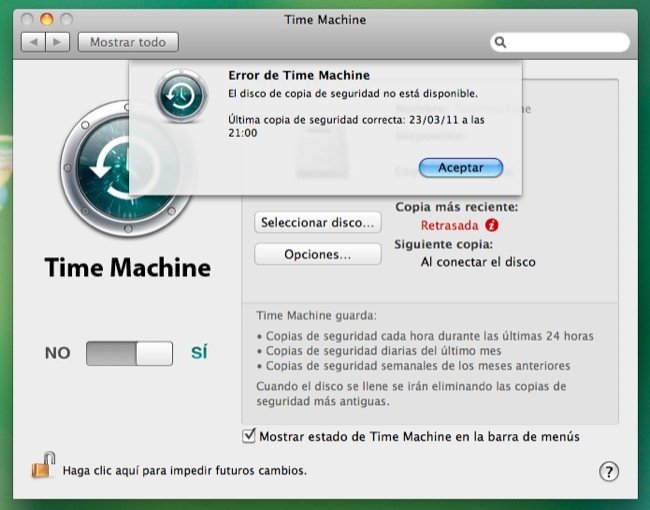The width and height of the screenshot is (650, 510).
Task: Click the Time Machine icon in error dialog
Action: pos(181,96)
